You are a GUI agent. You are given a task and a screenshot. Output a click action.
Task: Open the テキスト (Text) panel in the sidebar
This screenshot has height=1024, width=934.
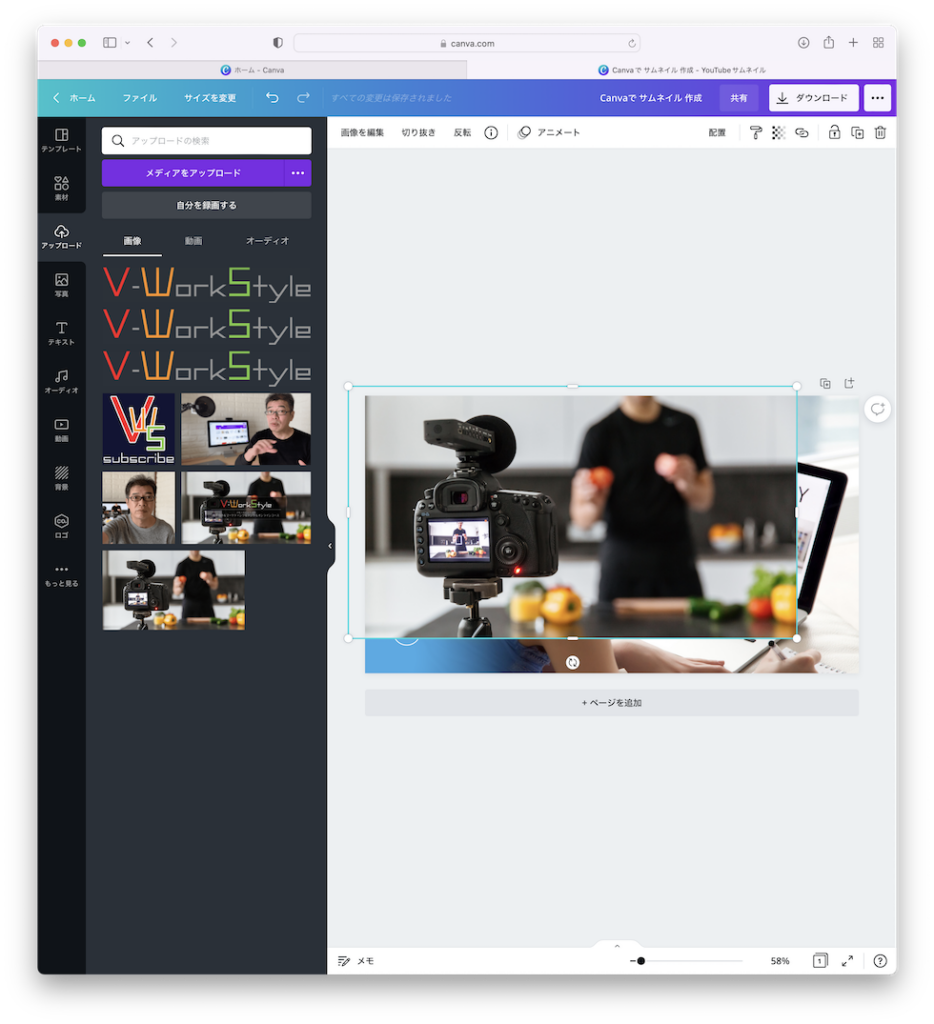pyautogui.click(x=61, y=332)
